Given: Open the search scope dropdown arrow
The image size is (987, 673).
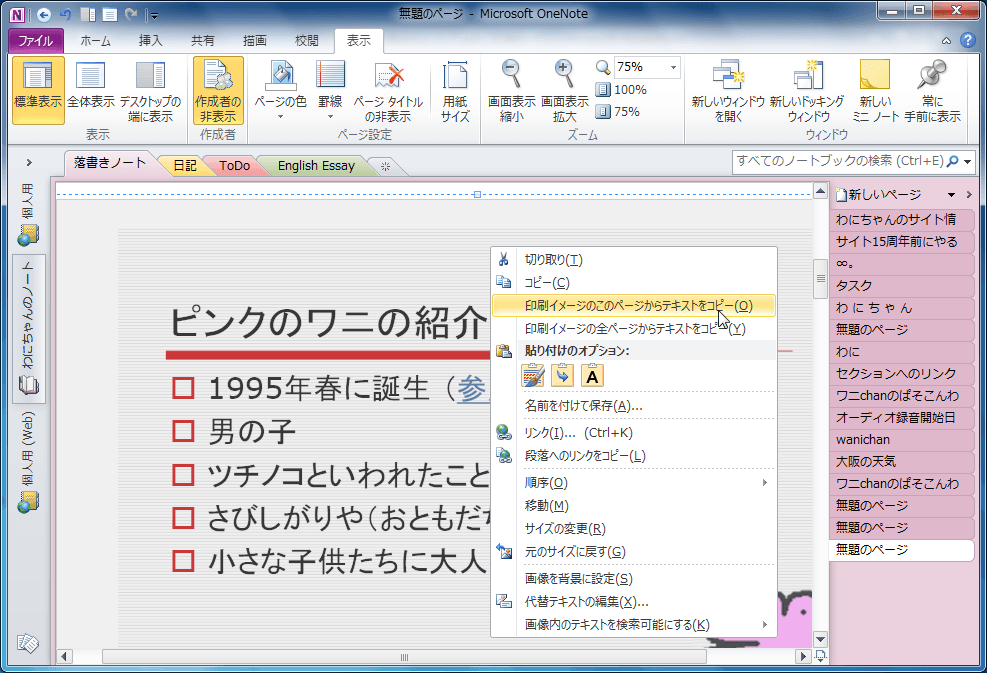Looking at the screenshot, I should [x=967, y=162].
